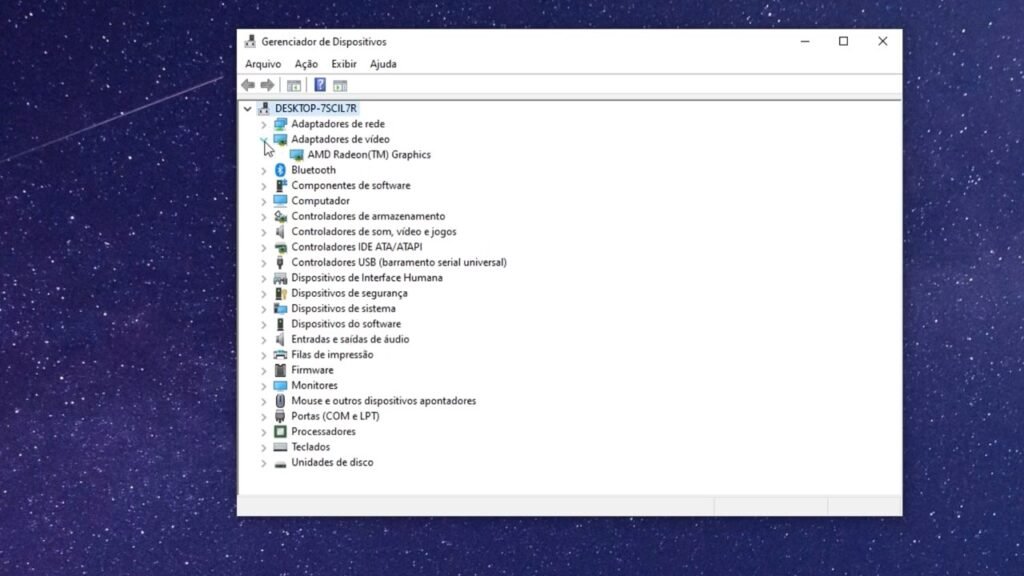1024x576 pixels.
Task: Click the Teclados keyboard icon
Action: tap(280, 447)
